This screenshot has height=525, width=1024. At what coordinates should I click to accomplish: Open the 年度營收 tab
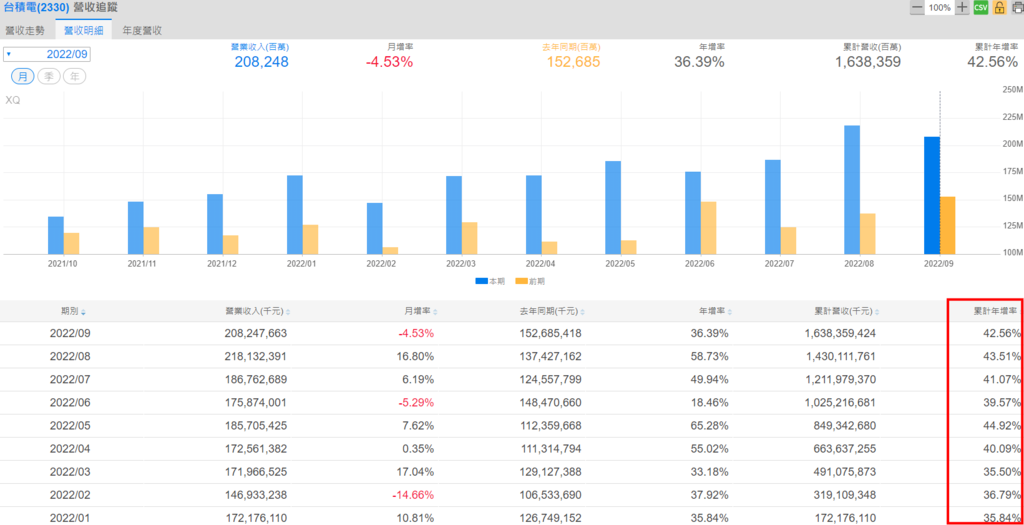coord(142,30)
